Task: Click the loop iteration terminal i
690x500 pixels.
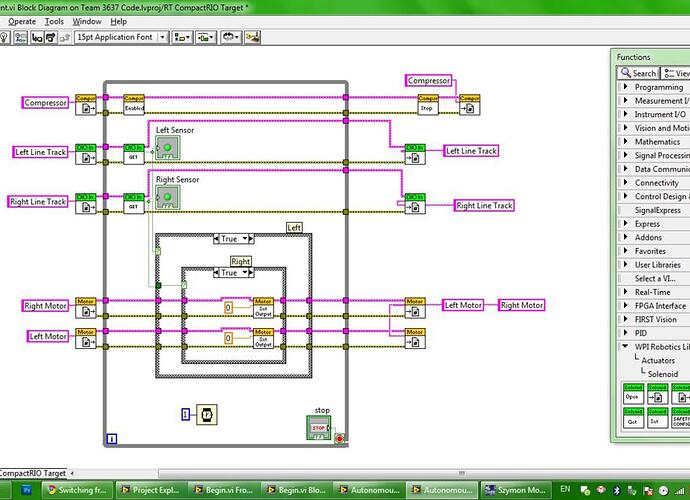Action: click(x=112, y=438)
